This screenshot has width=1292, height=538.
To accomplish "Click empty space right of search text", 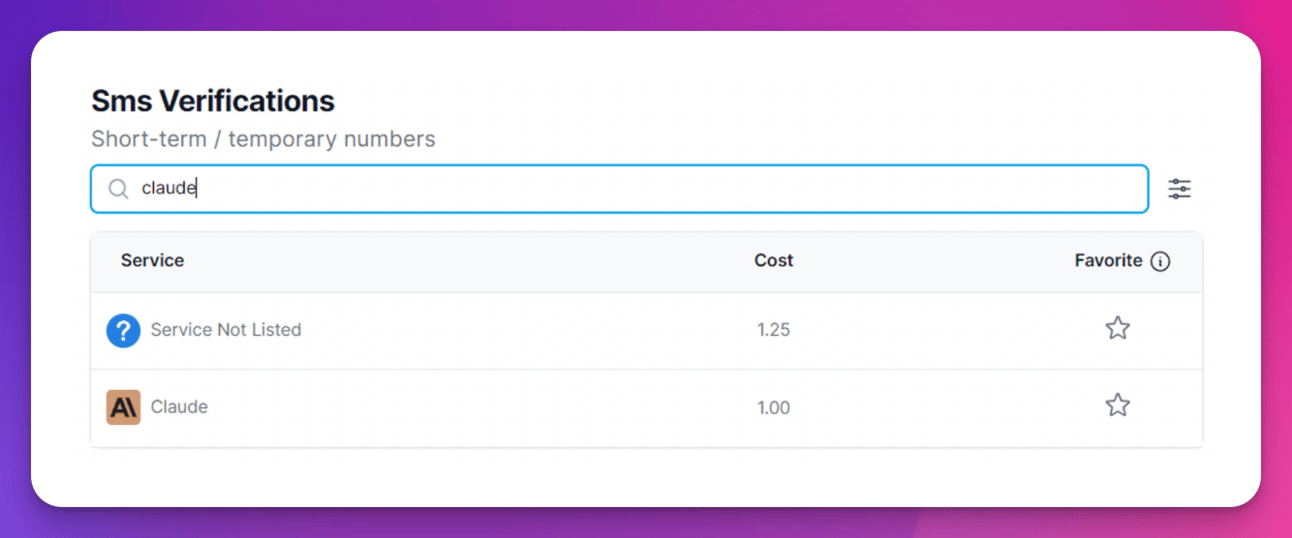I will tap(650, 189).
